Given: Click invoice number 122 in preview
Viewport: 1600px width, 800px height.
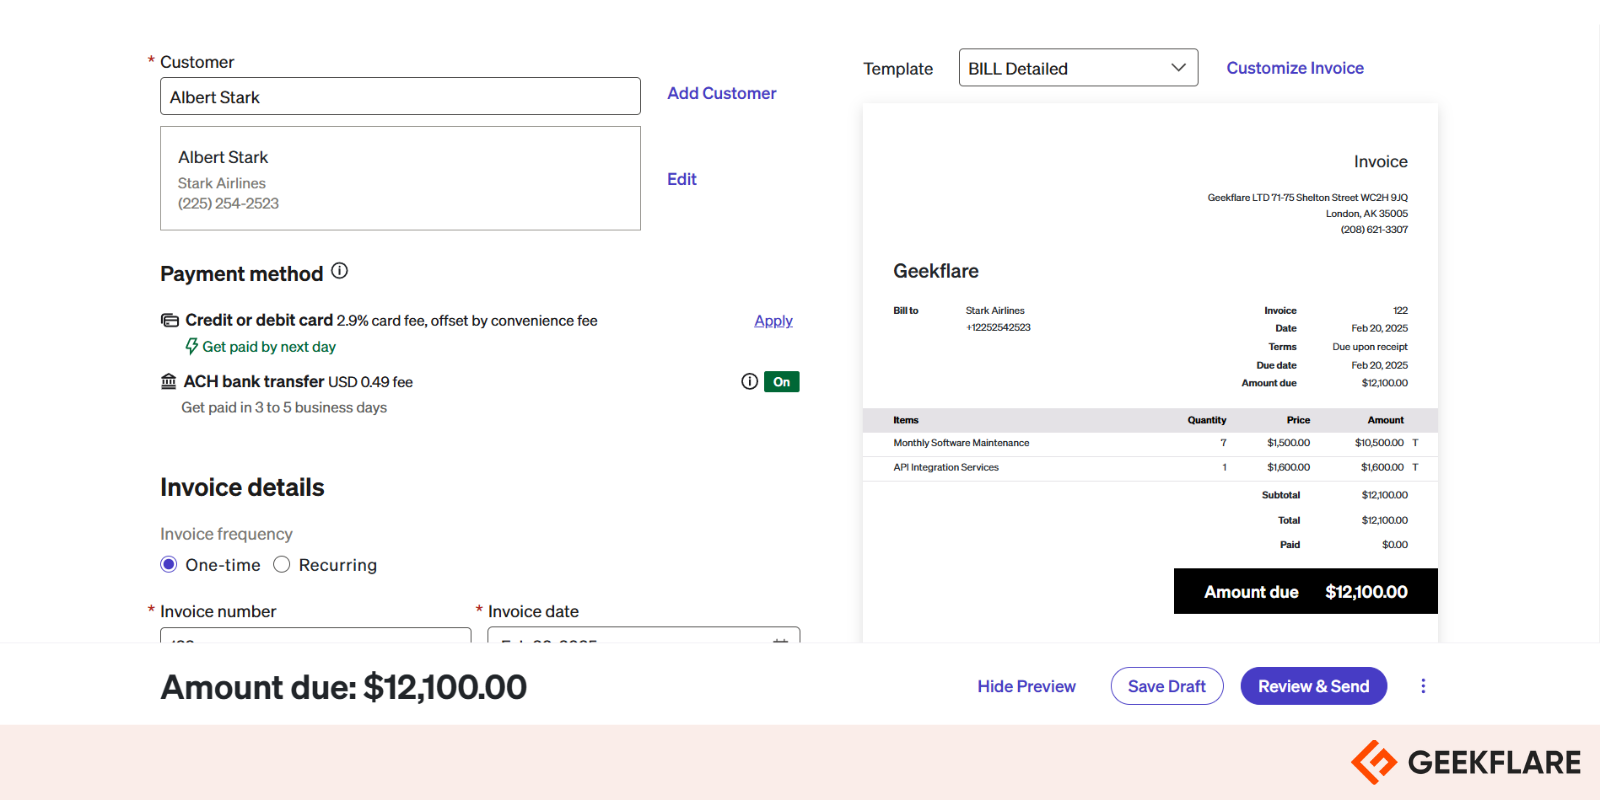Looking at the screenshot, I should click(x=1400, y=311).
